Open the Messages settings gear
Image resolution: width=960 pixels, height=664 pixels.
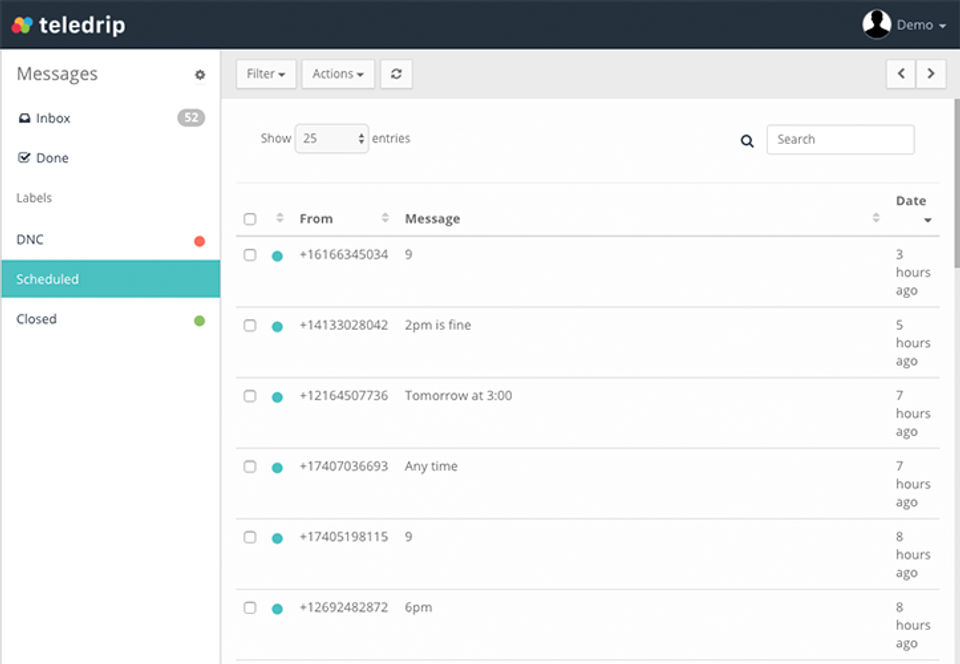[200, 75]
